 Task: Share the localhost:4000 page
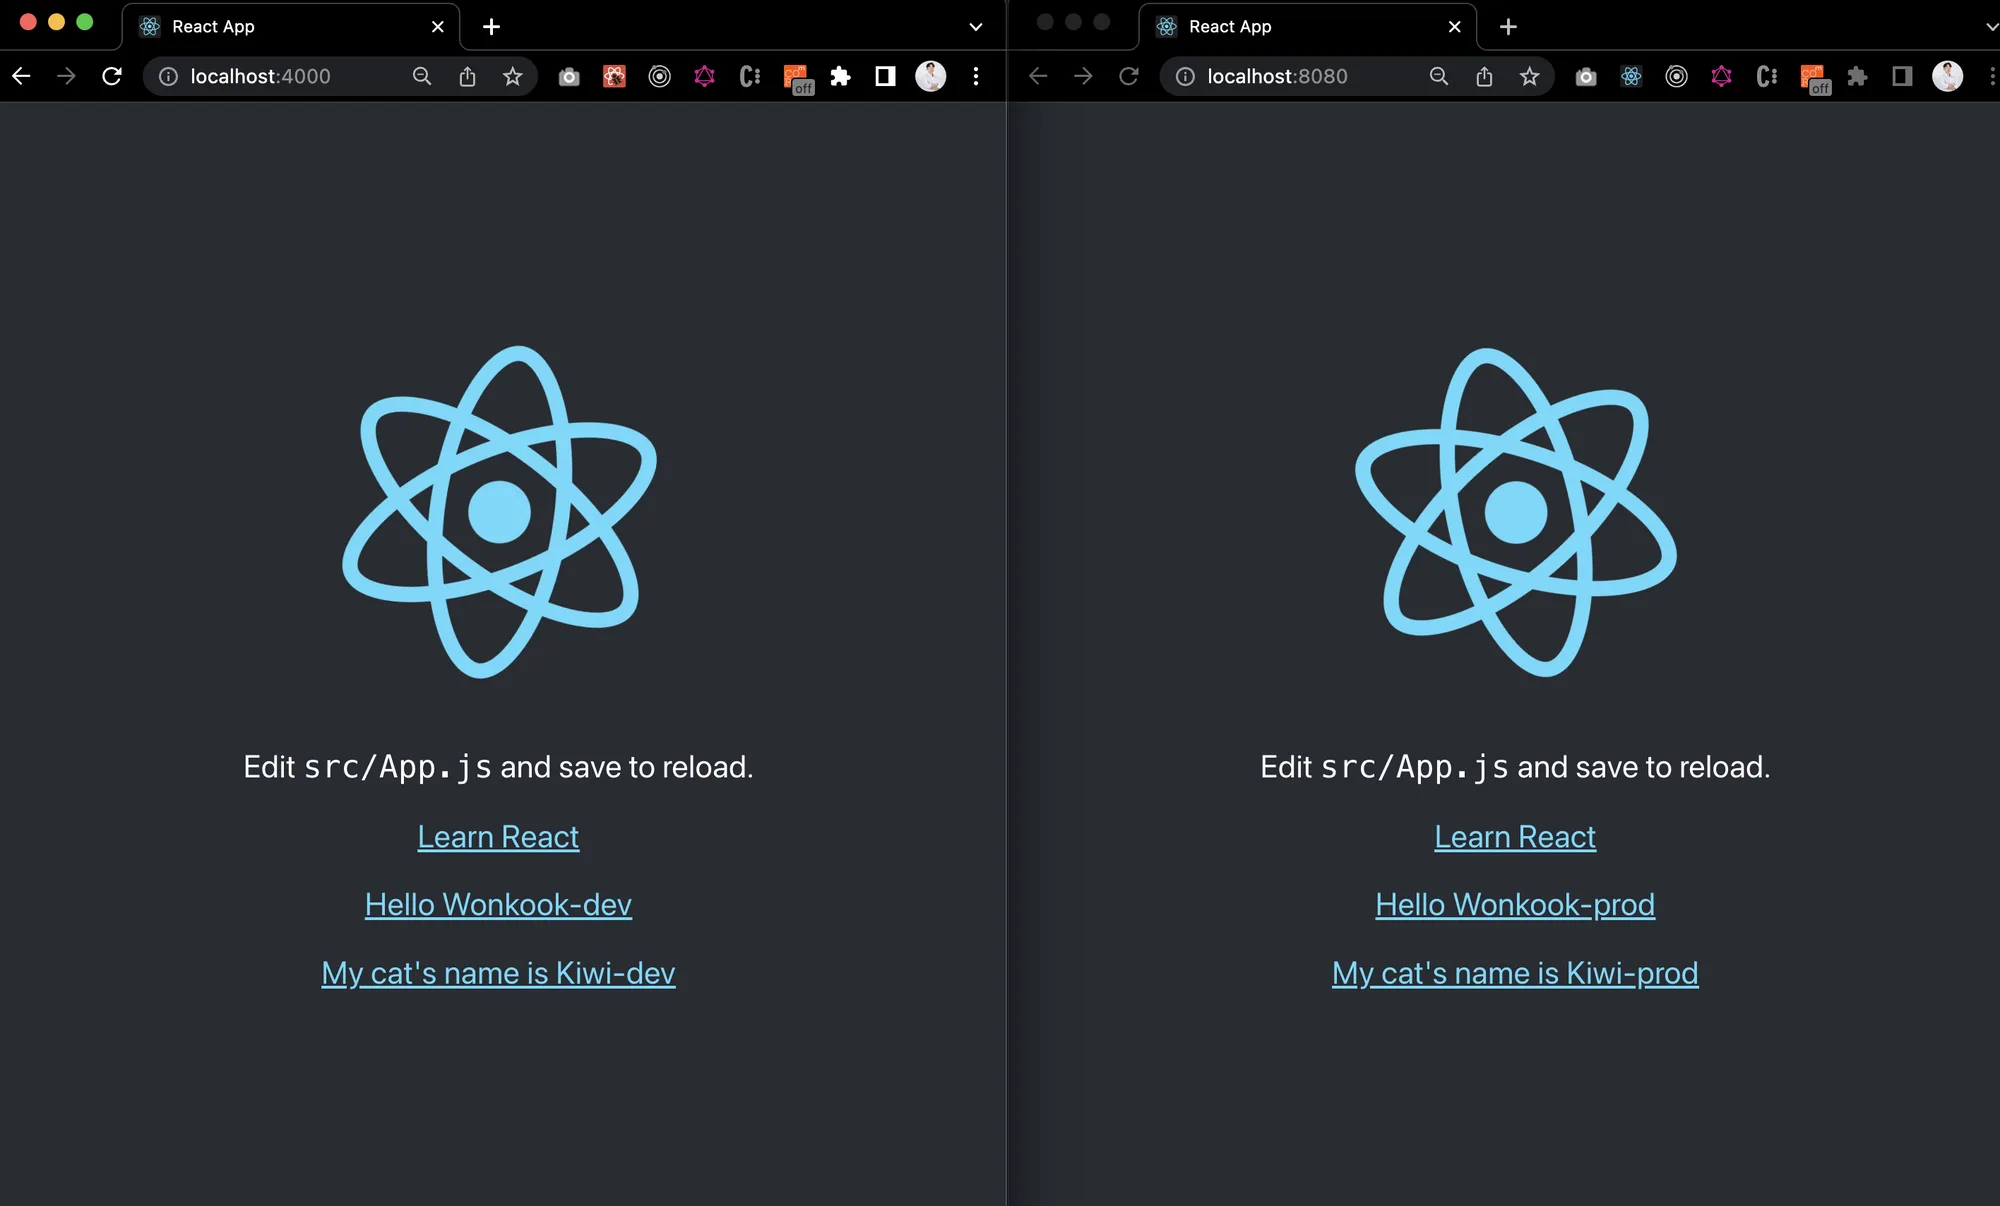point(467,76)
